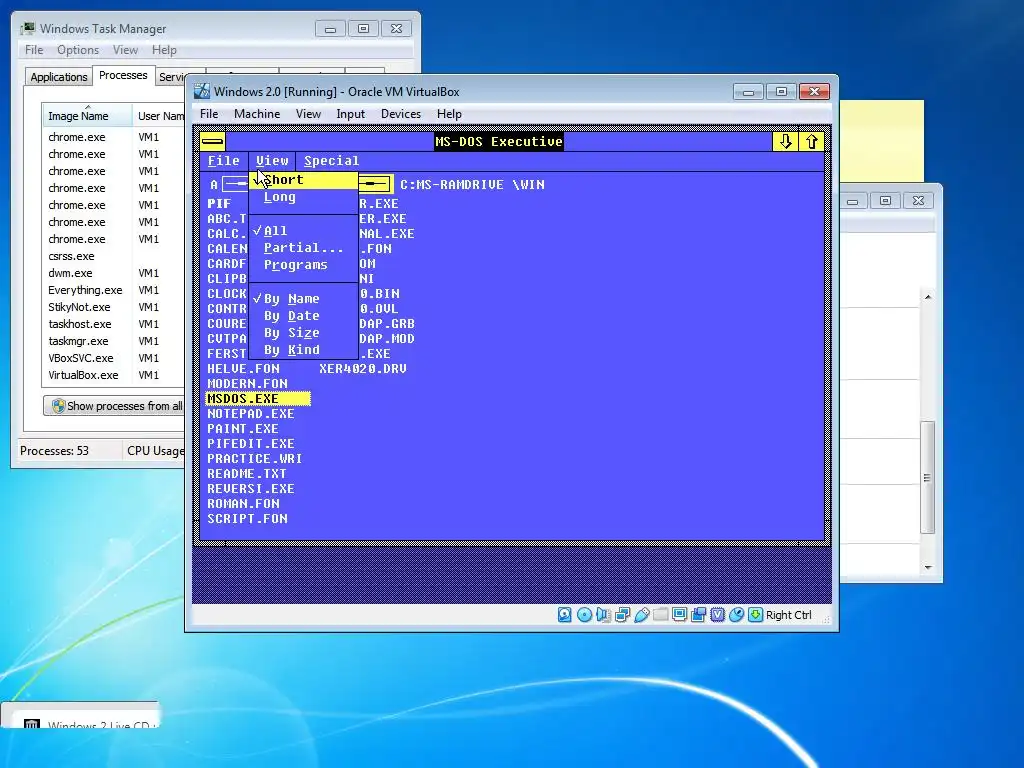This screenshot has width=1024, height=768.
Task: Open Task Manager File menu
Action: [34, 50]
